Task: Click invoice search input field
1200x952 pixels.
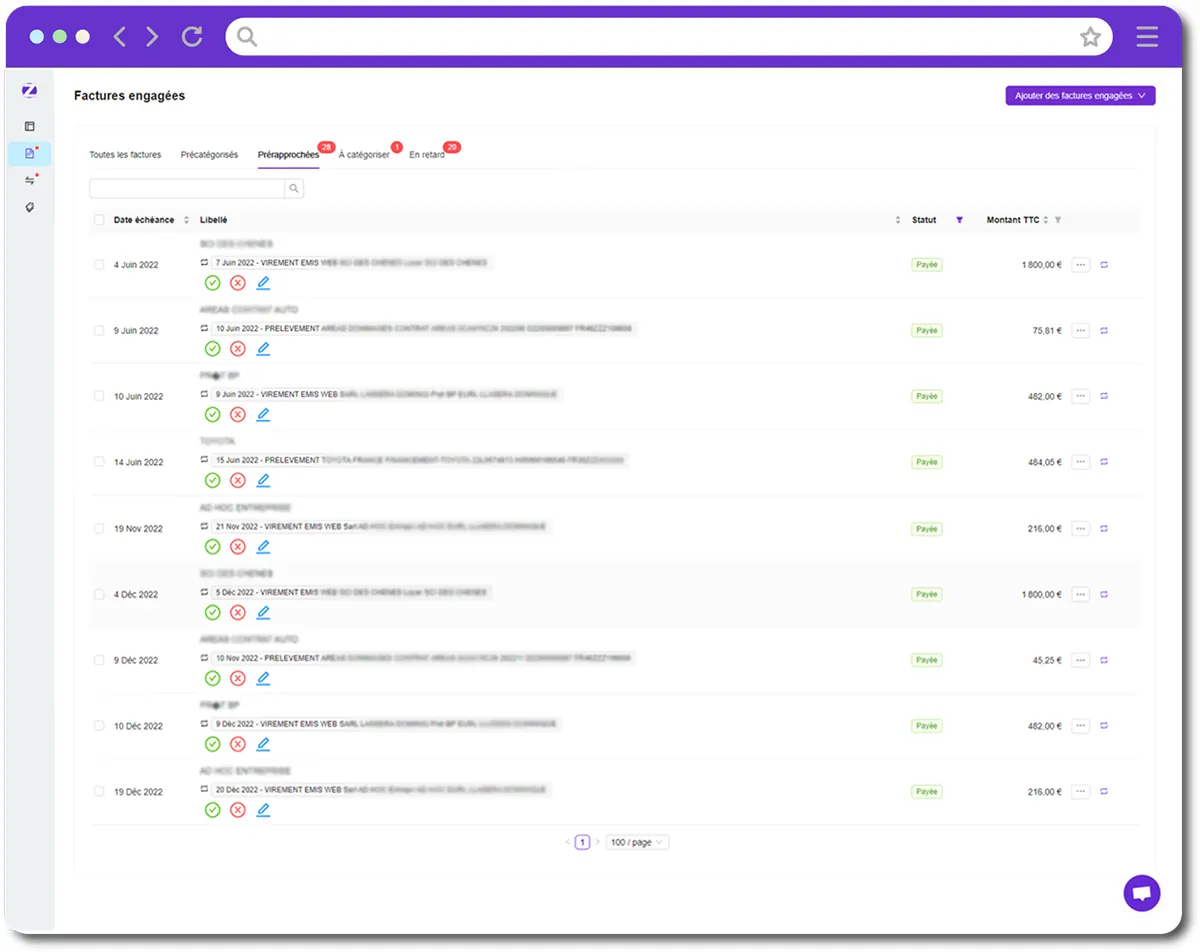Action: [x=187, y=188]
